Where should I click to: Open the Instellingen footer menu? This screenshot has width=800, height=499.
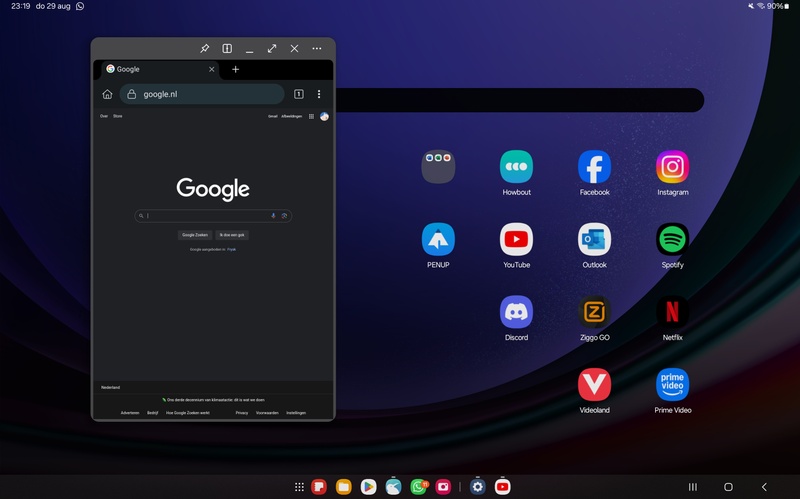click(x=296, y=413)
